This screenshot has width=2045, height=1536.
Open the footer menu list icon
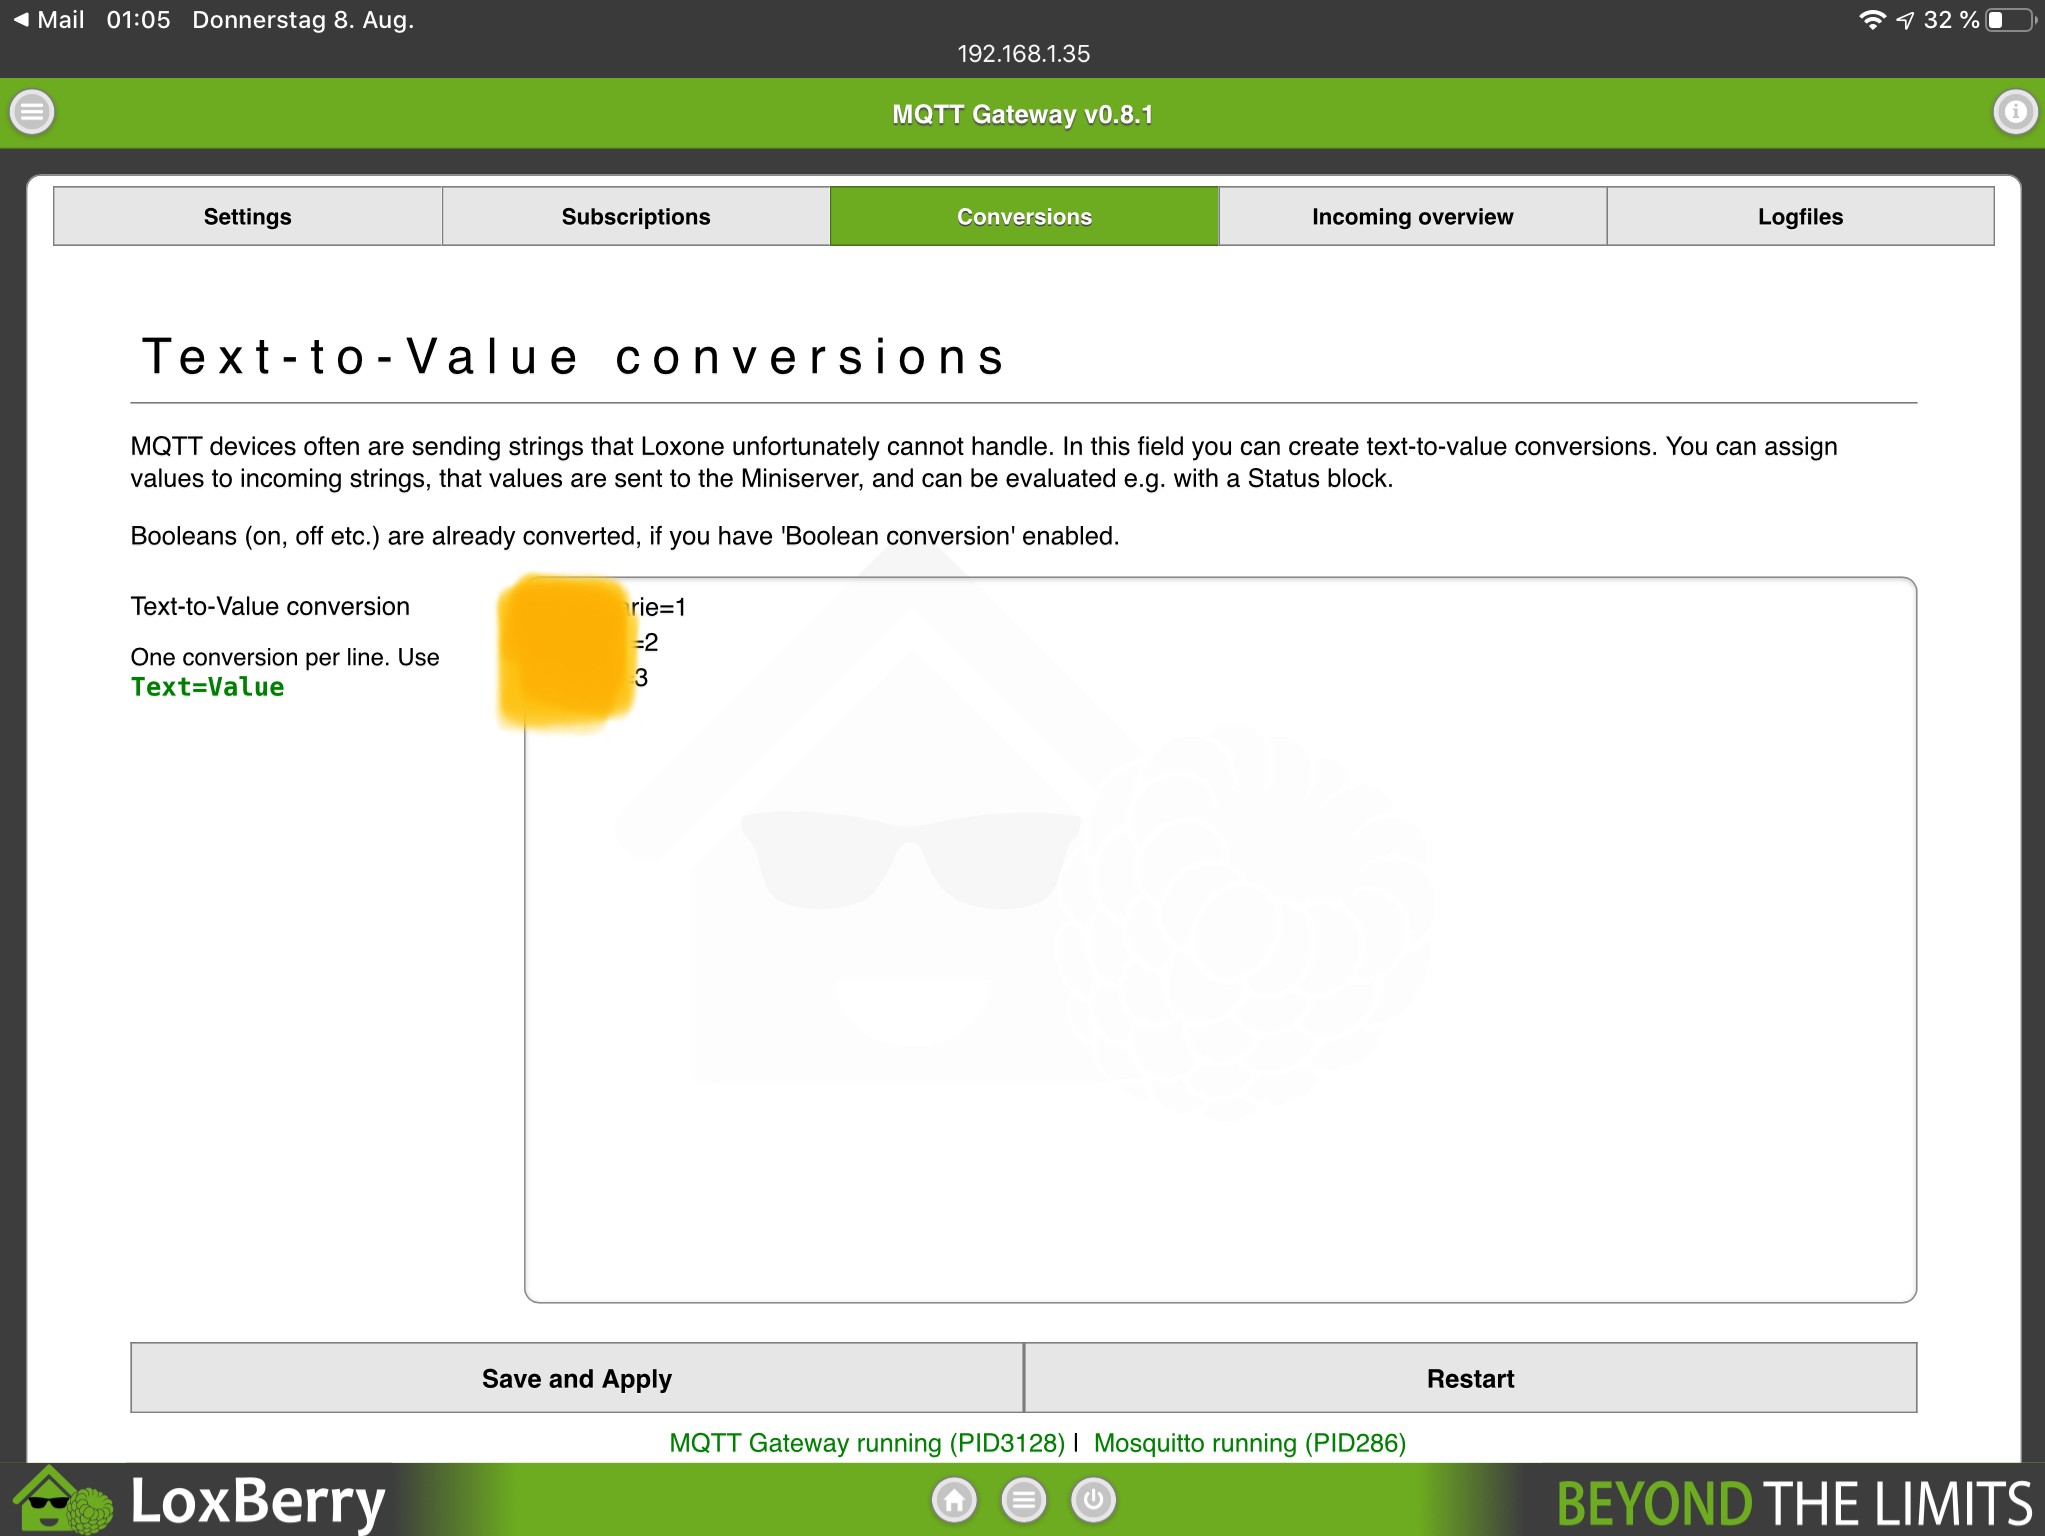(1023, 1499)
